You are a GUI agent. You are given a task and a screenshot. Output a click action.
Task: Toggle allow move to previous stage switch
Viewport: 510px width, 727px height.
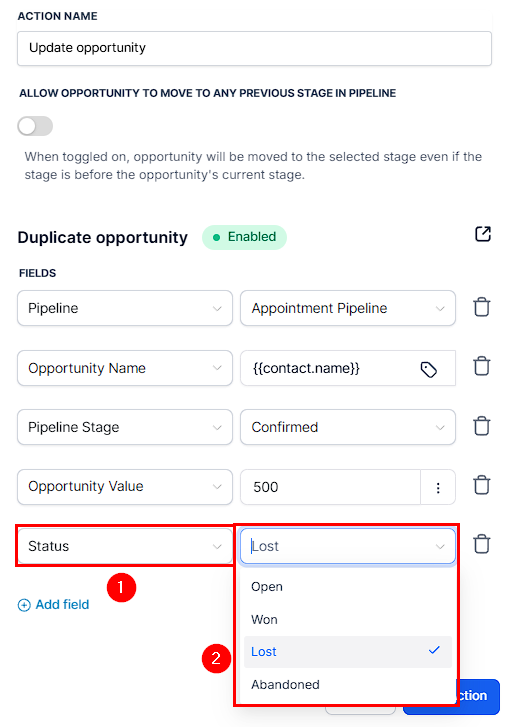coord(35,126)
